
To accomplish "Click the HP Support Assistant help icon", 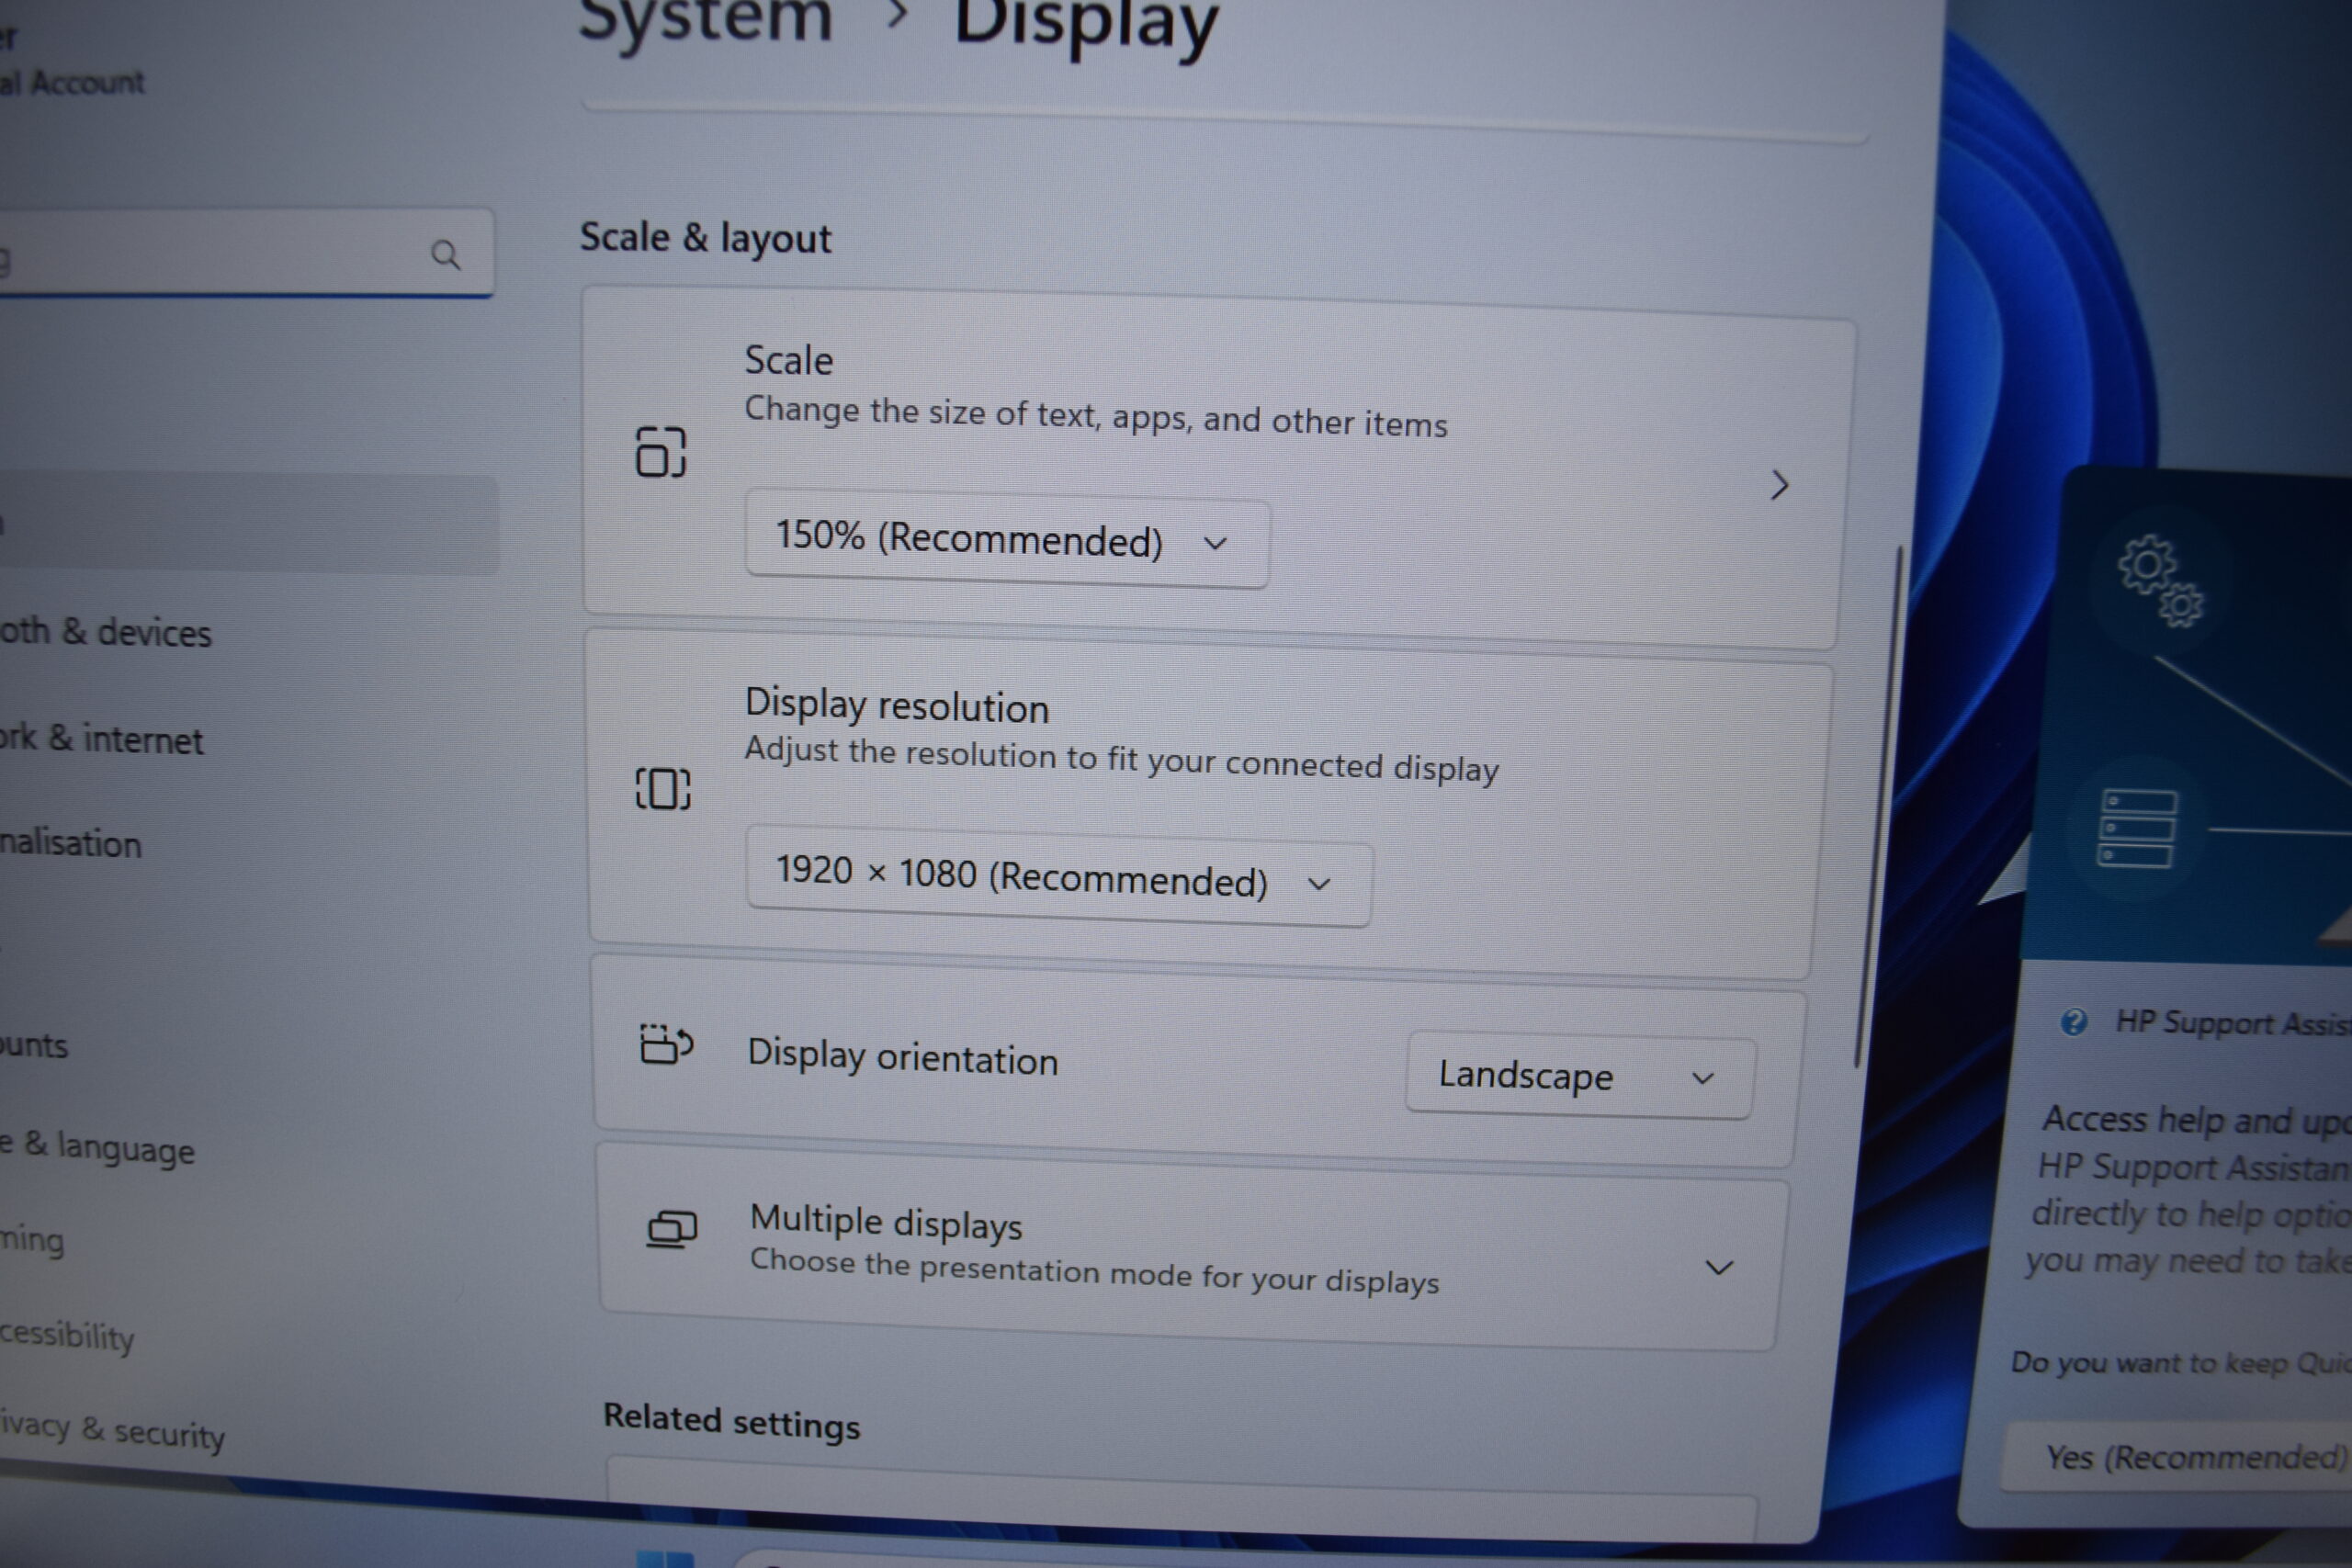I will click(2073, 1022).
